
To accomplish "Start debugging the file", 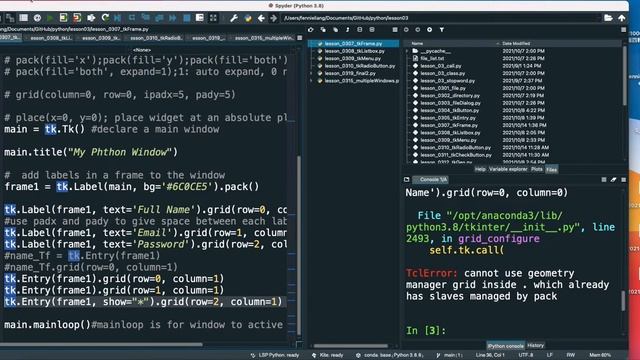I will (x=118, y=18).
